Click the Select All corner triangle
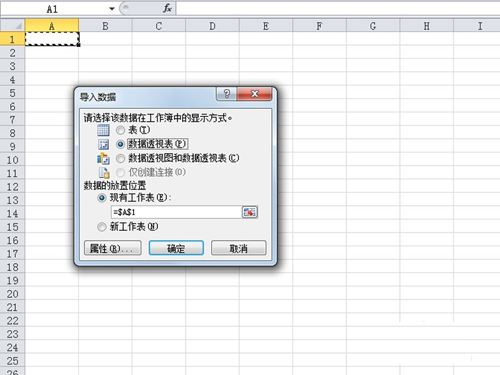This screenshot has width=500, height=375. 13,25
